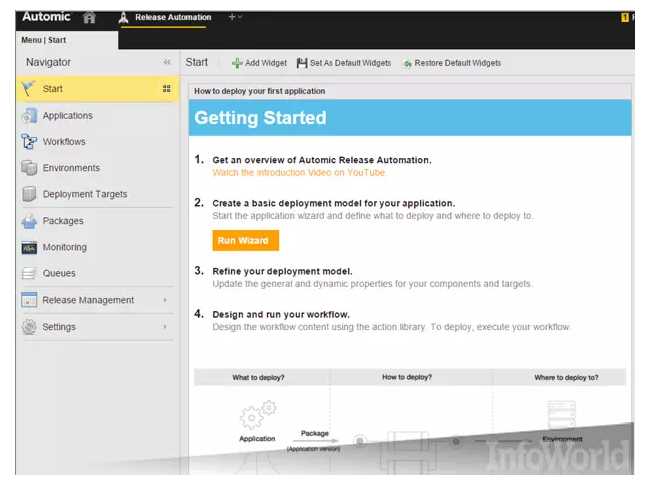Click the green Add Widget plus icon
This screenshot has height=486, width=653.
click(237, 63)
